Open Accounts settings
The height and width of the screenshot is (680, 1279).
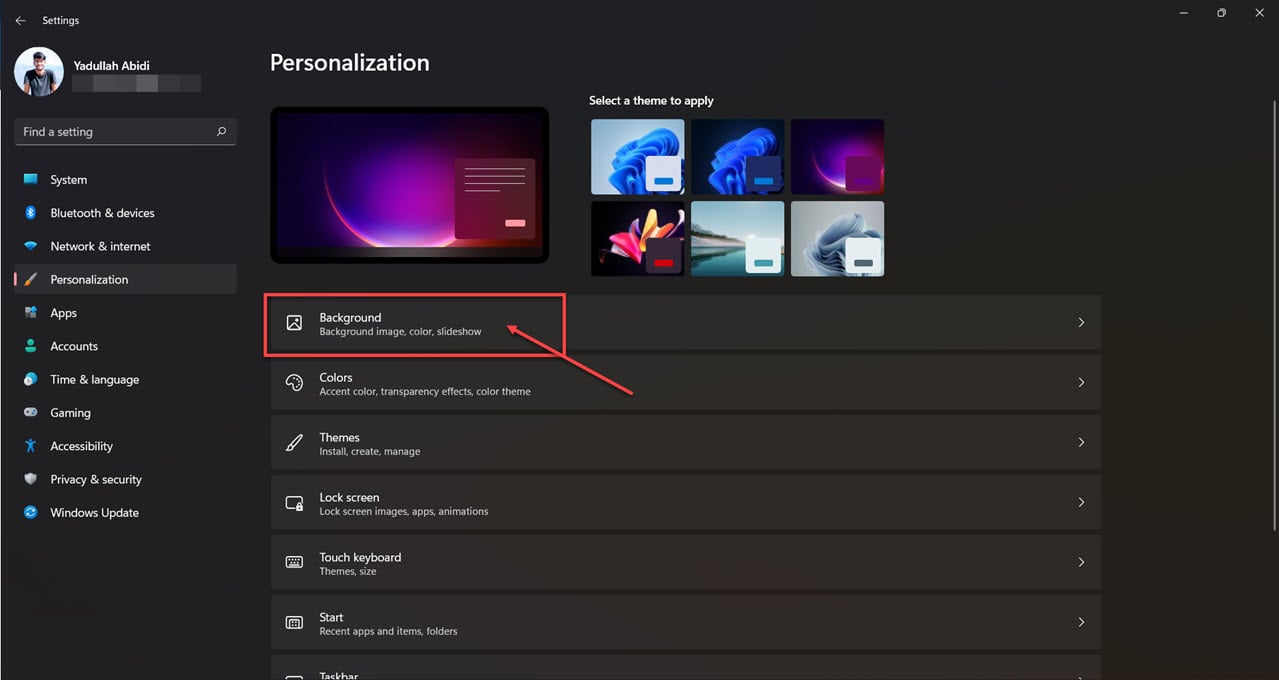pos(73,346)
